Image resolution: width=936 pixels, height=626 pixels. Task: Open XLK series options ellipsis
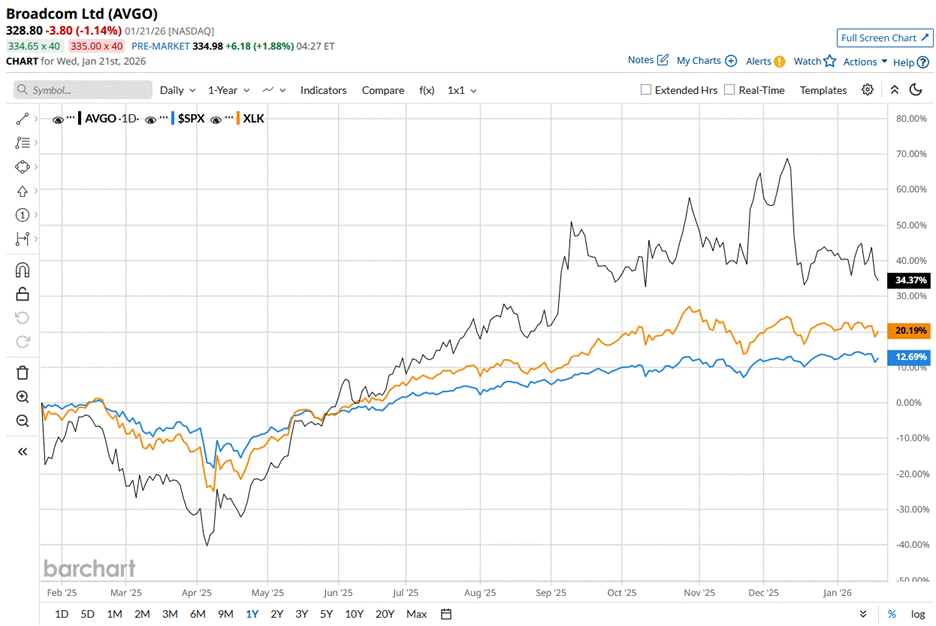tap(229, 117)
